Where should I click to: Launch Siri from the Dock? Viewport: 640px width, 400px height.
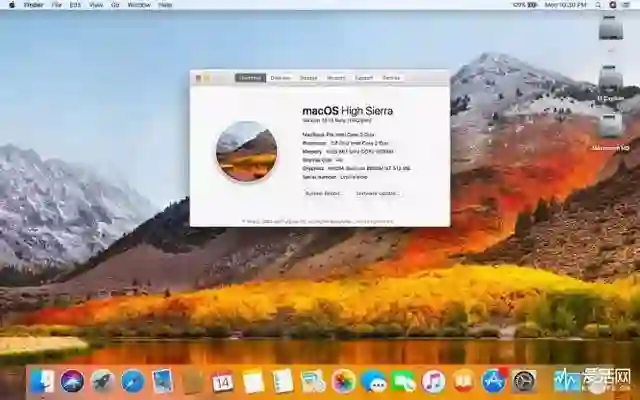72,381
